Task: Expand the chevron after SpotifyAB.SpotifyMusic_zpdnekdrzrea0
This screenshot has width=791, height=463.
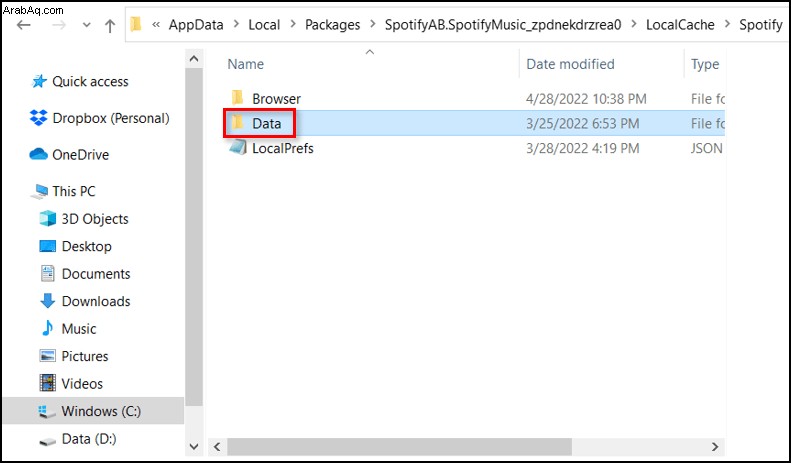Action: [634, 24]
